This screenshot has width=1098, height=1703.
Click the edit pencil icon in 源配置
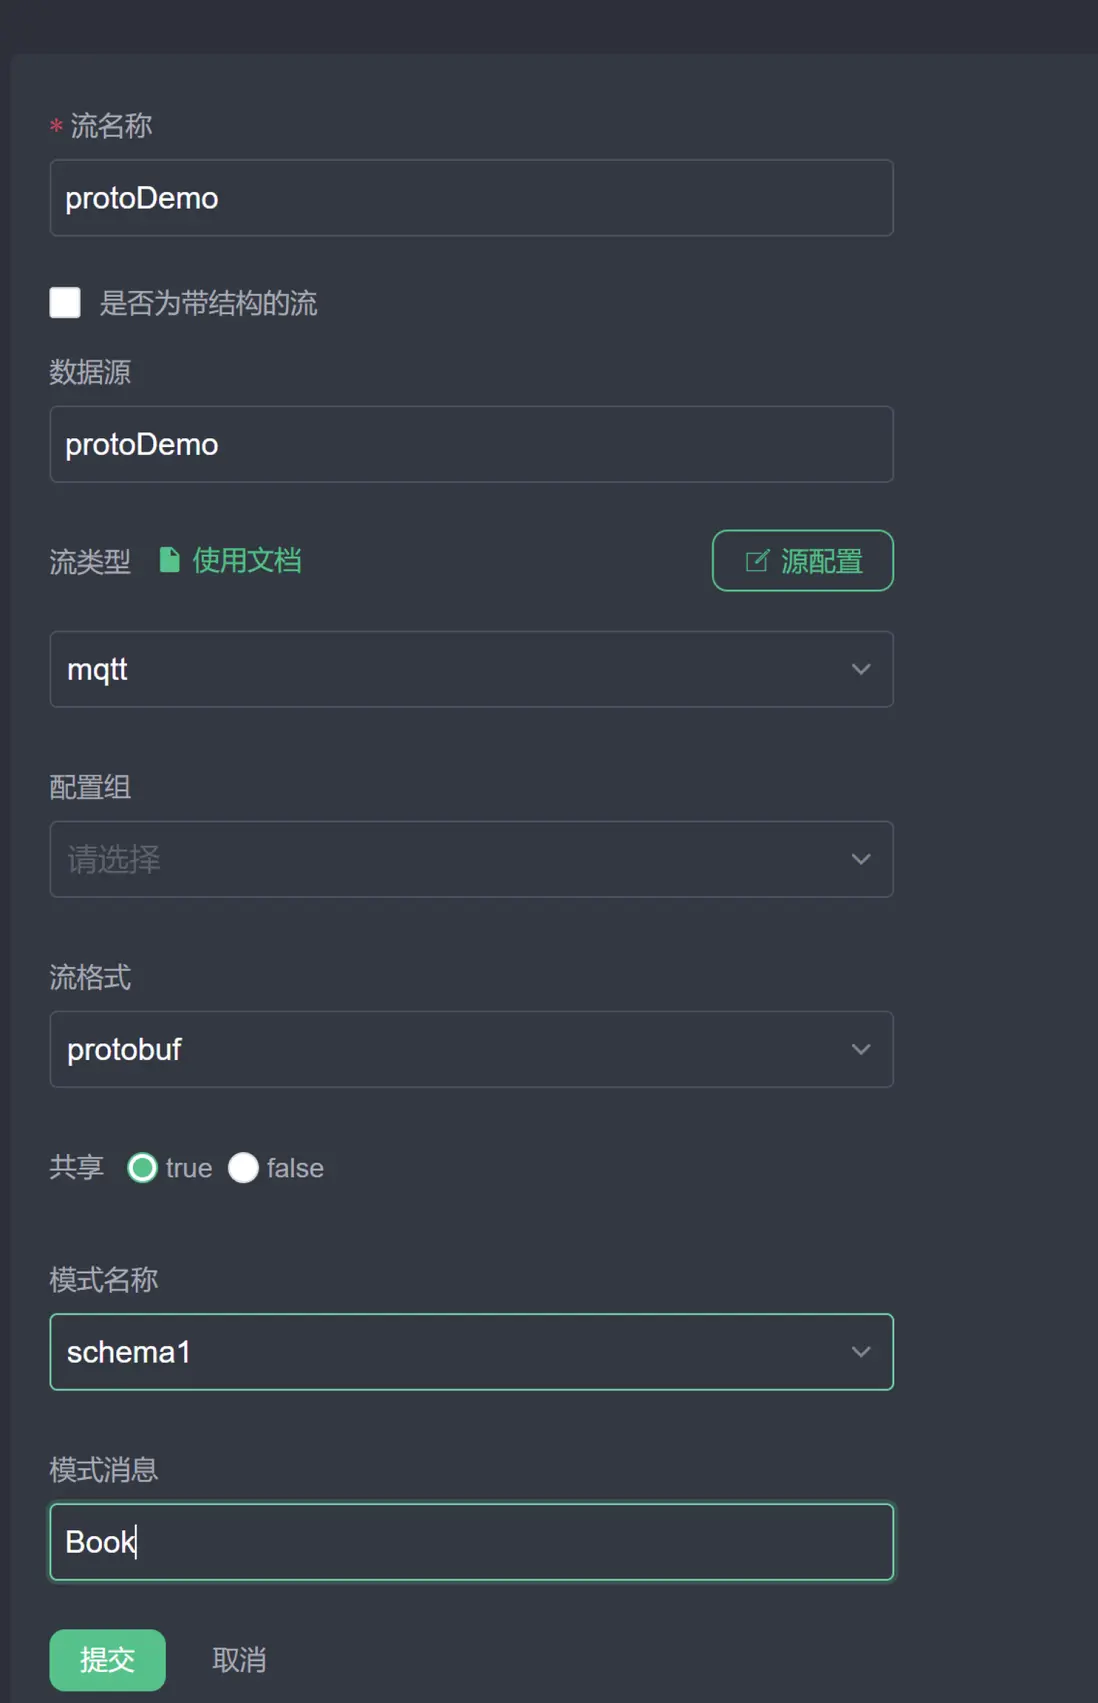[757, 561]
